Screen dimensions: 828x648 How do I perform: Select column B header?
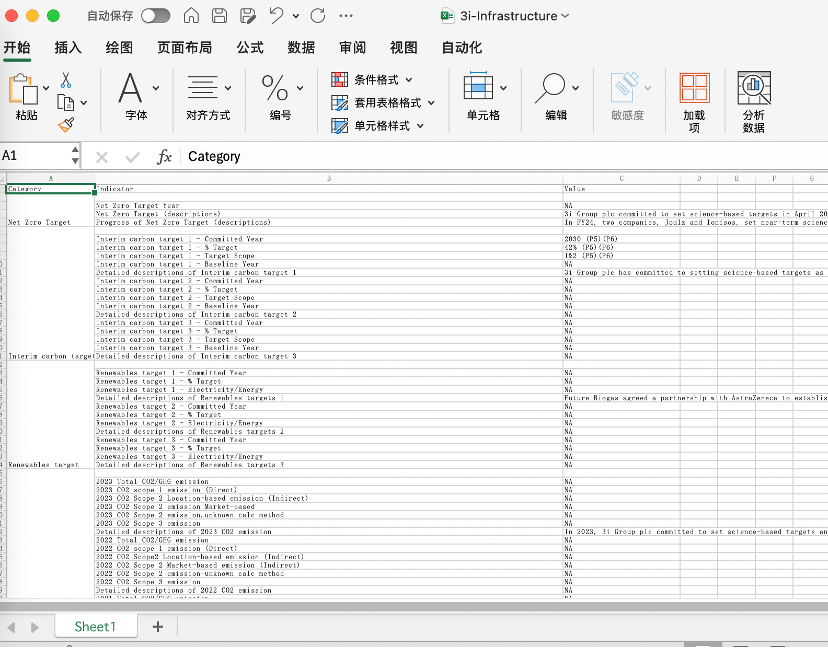coord(328,179)
